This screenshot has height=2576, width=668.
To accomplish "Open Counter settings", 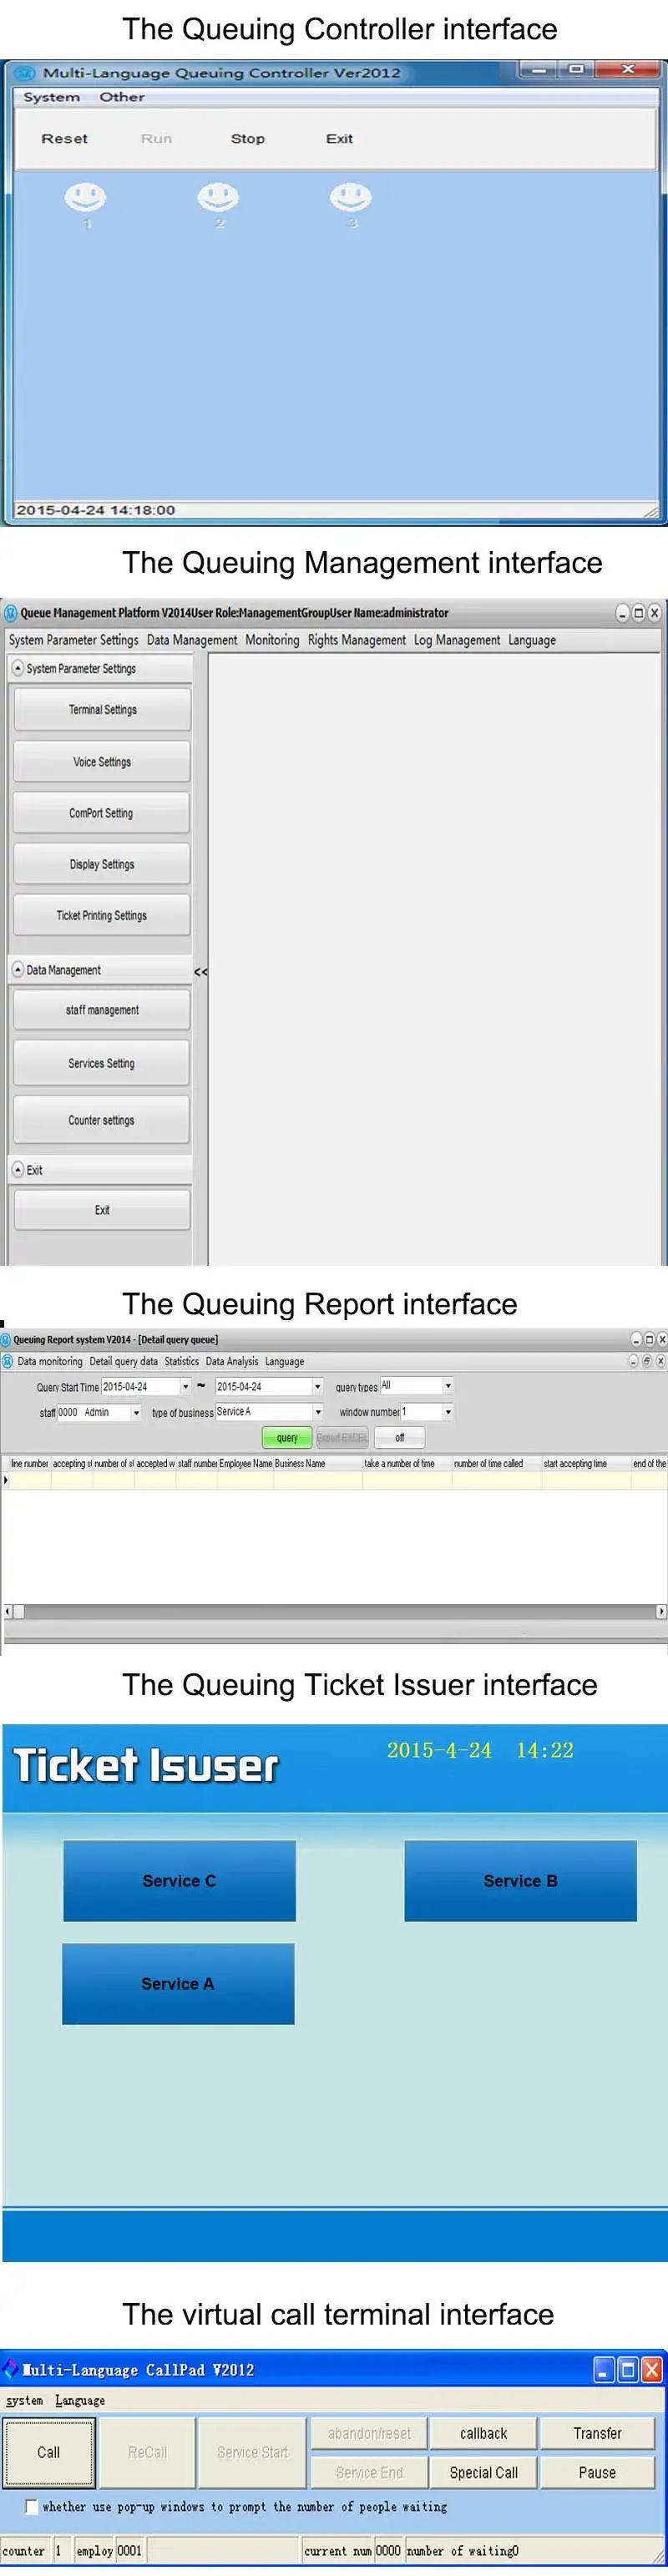I will [x=102, y=1120].
